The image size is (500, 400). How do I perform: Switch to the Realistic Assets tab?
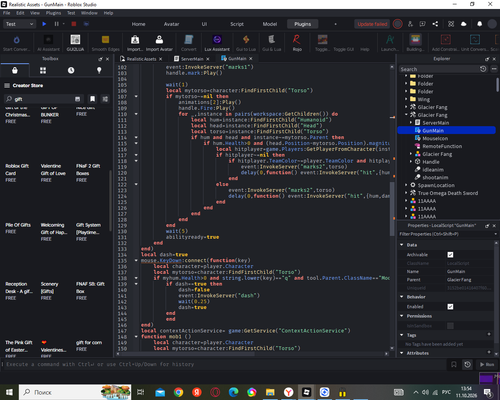tap(141, 59)
